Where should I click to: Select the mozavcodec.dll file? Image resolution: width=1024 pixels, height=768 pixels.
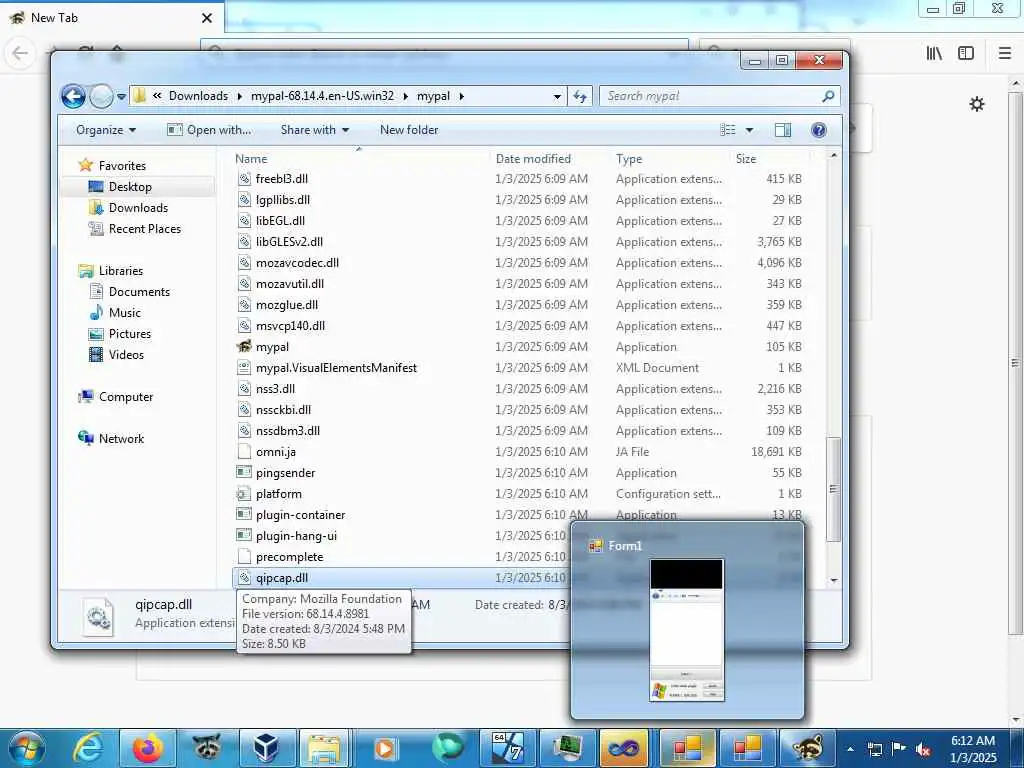pyautogui.click(x=297, y=263)
